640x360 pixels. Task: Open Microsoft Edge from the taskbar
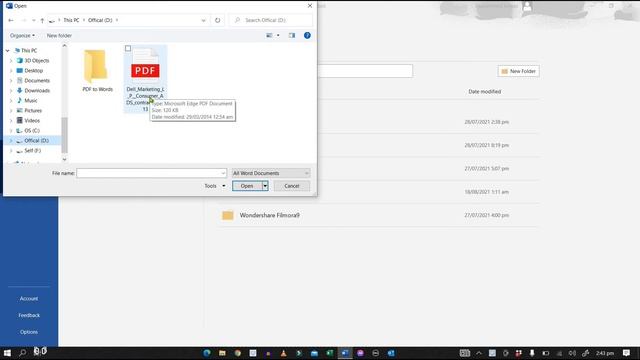pos(207,353)
